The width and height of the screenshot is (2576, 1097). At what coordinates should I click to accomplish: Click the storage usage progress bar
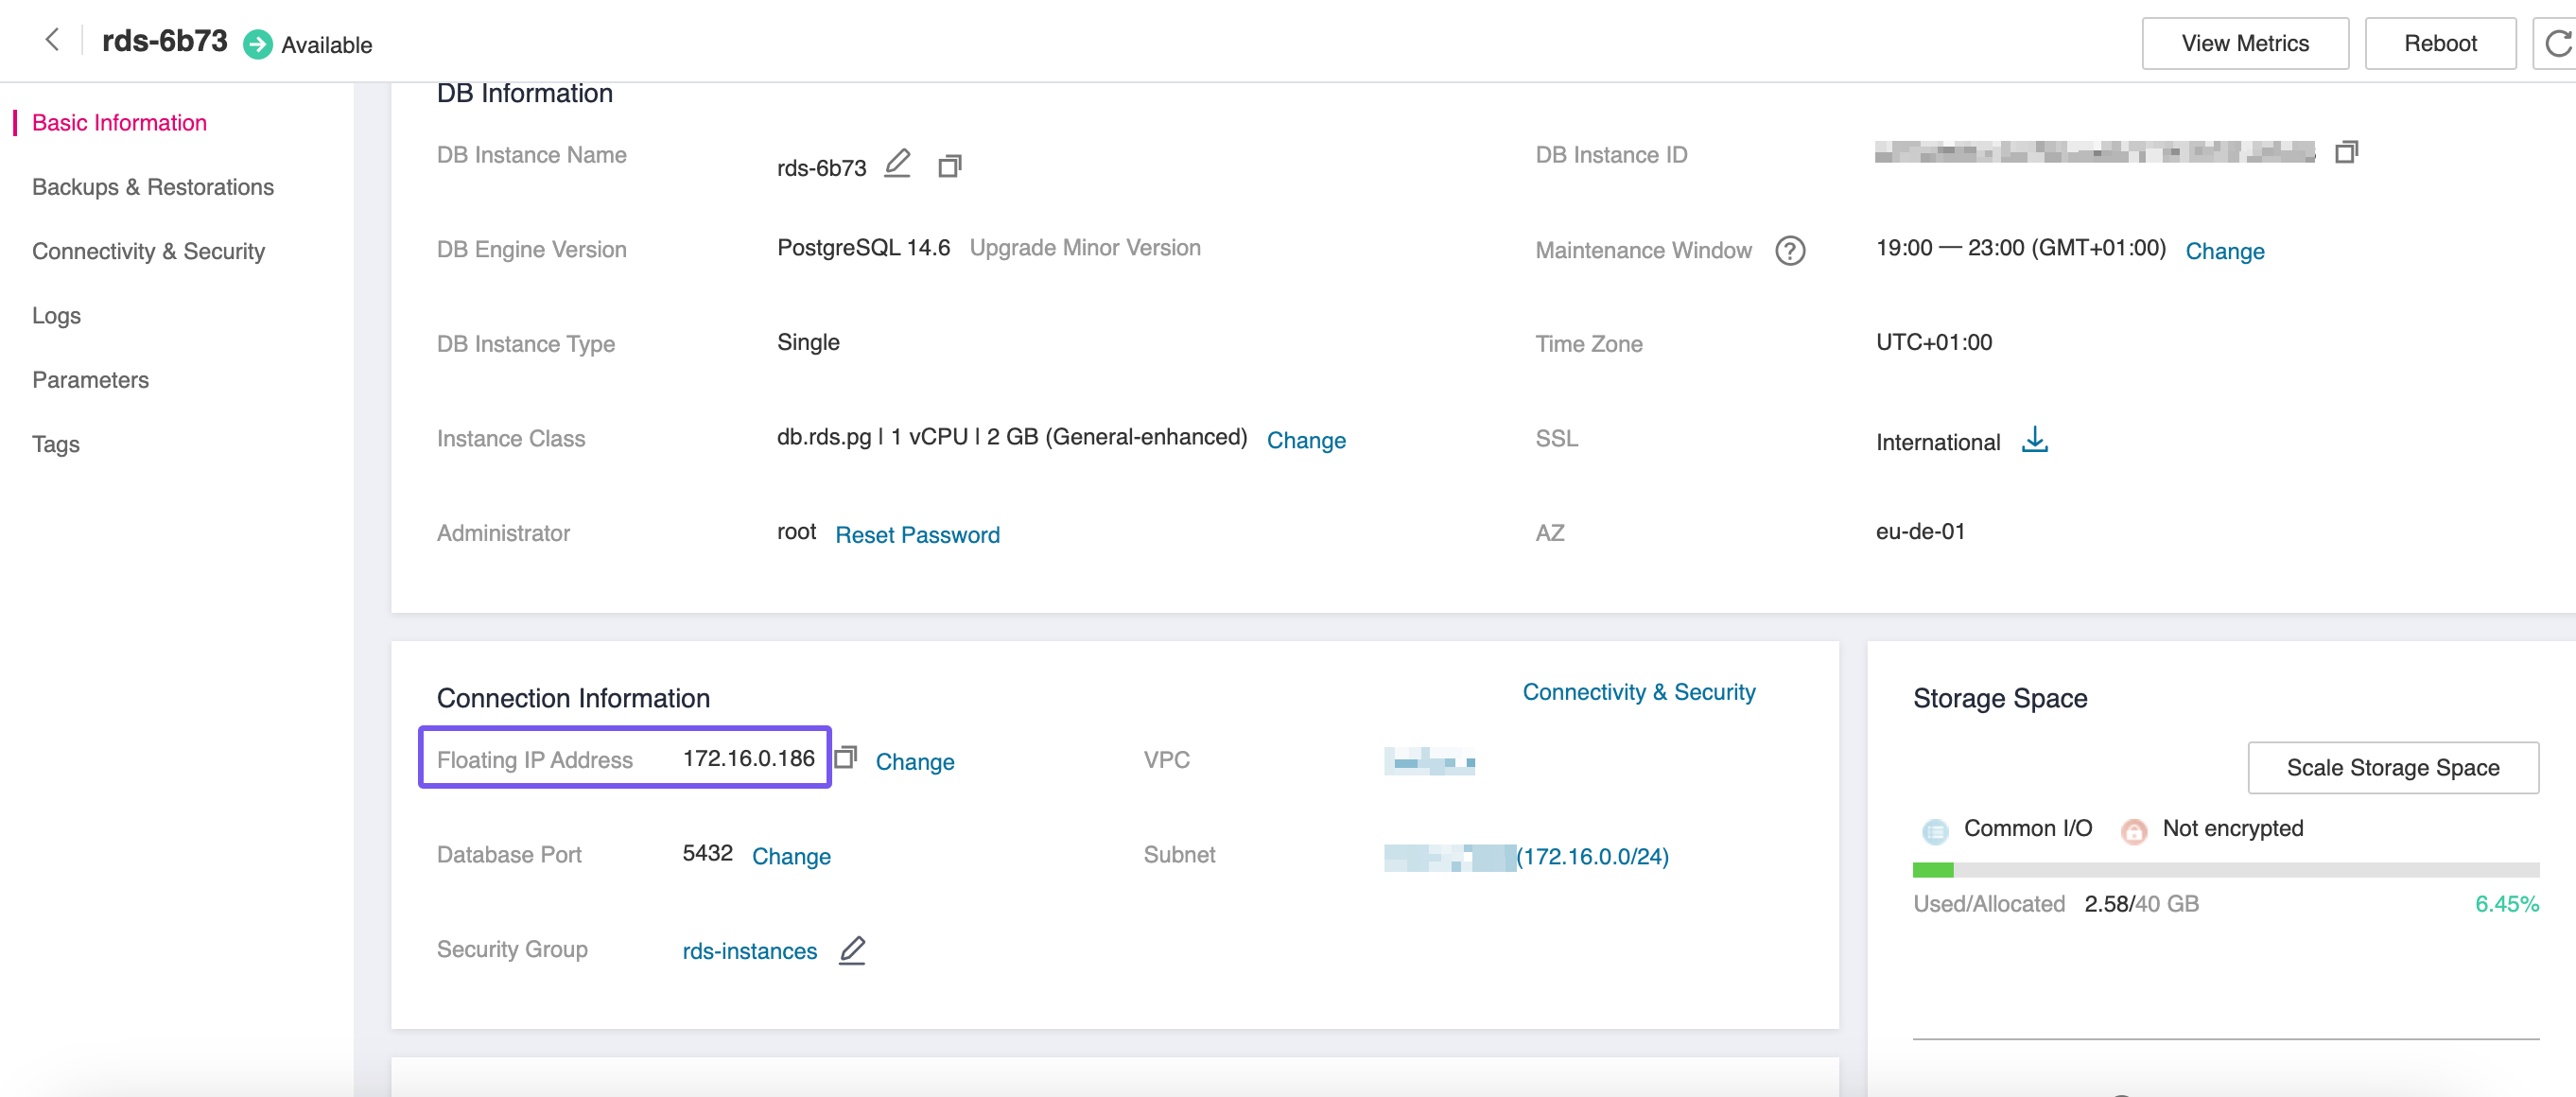pyautogui.click(x=2225, y=870)
